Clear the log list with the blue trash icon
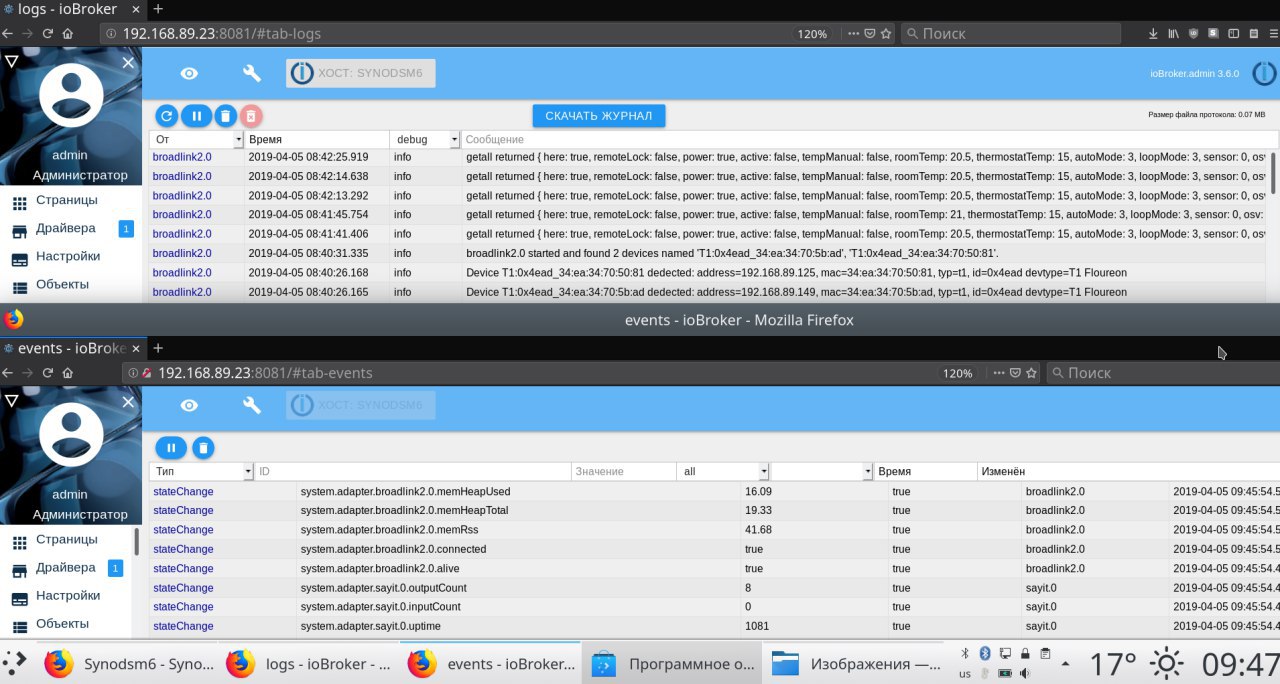 (x=226, y=116)
